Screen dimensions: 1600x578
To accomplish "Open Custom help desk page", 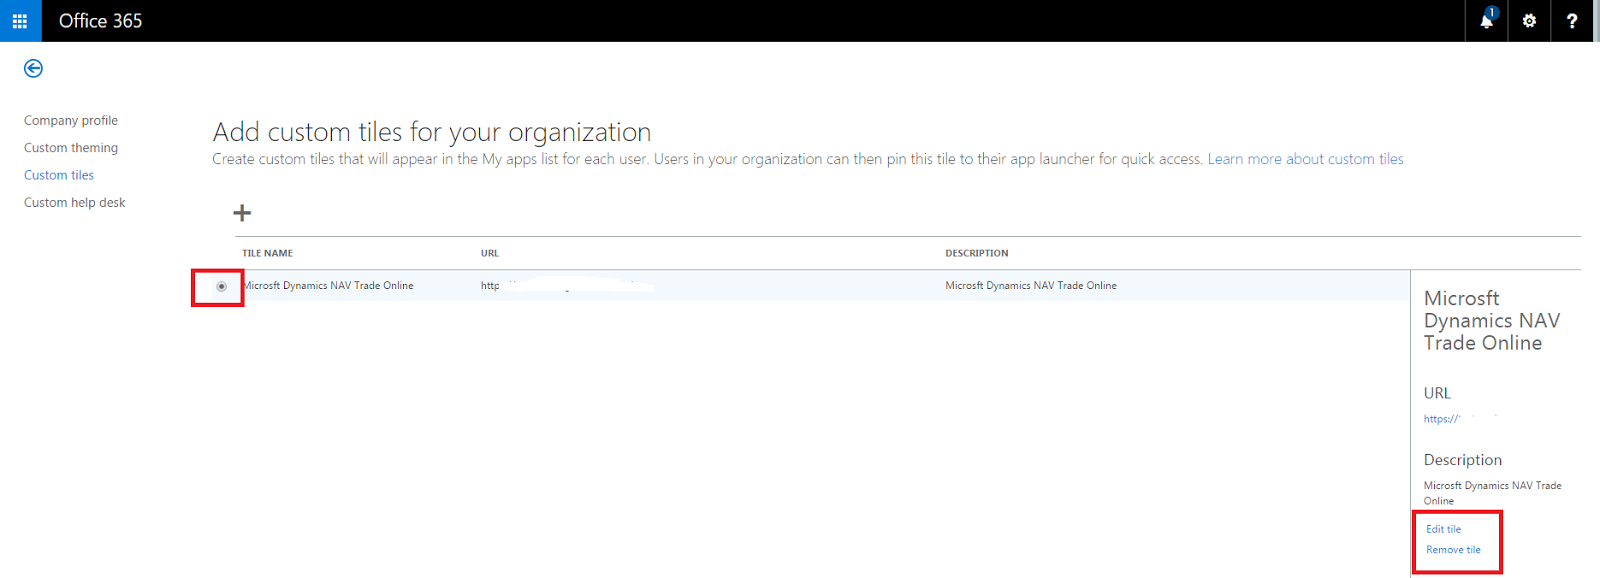I will point(75,202).
